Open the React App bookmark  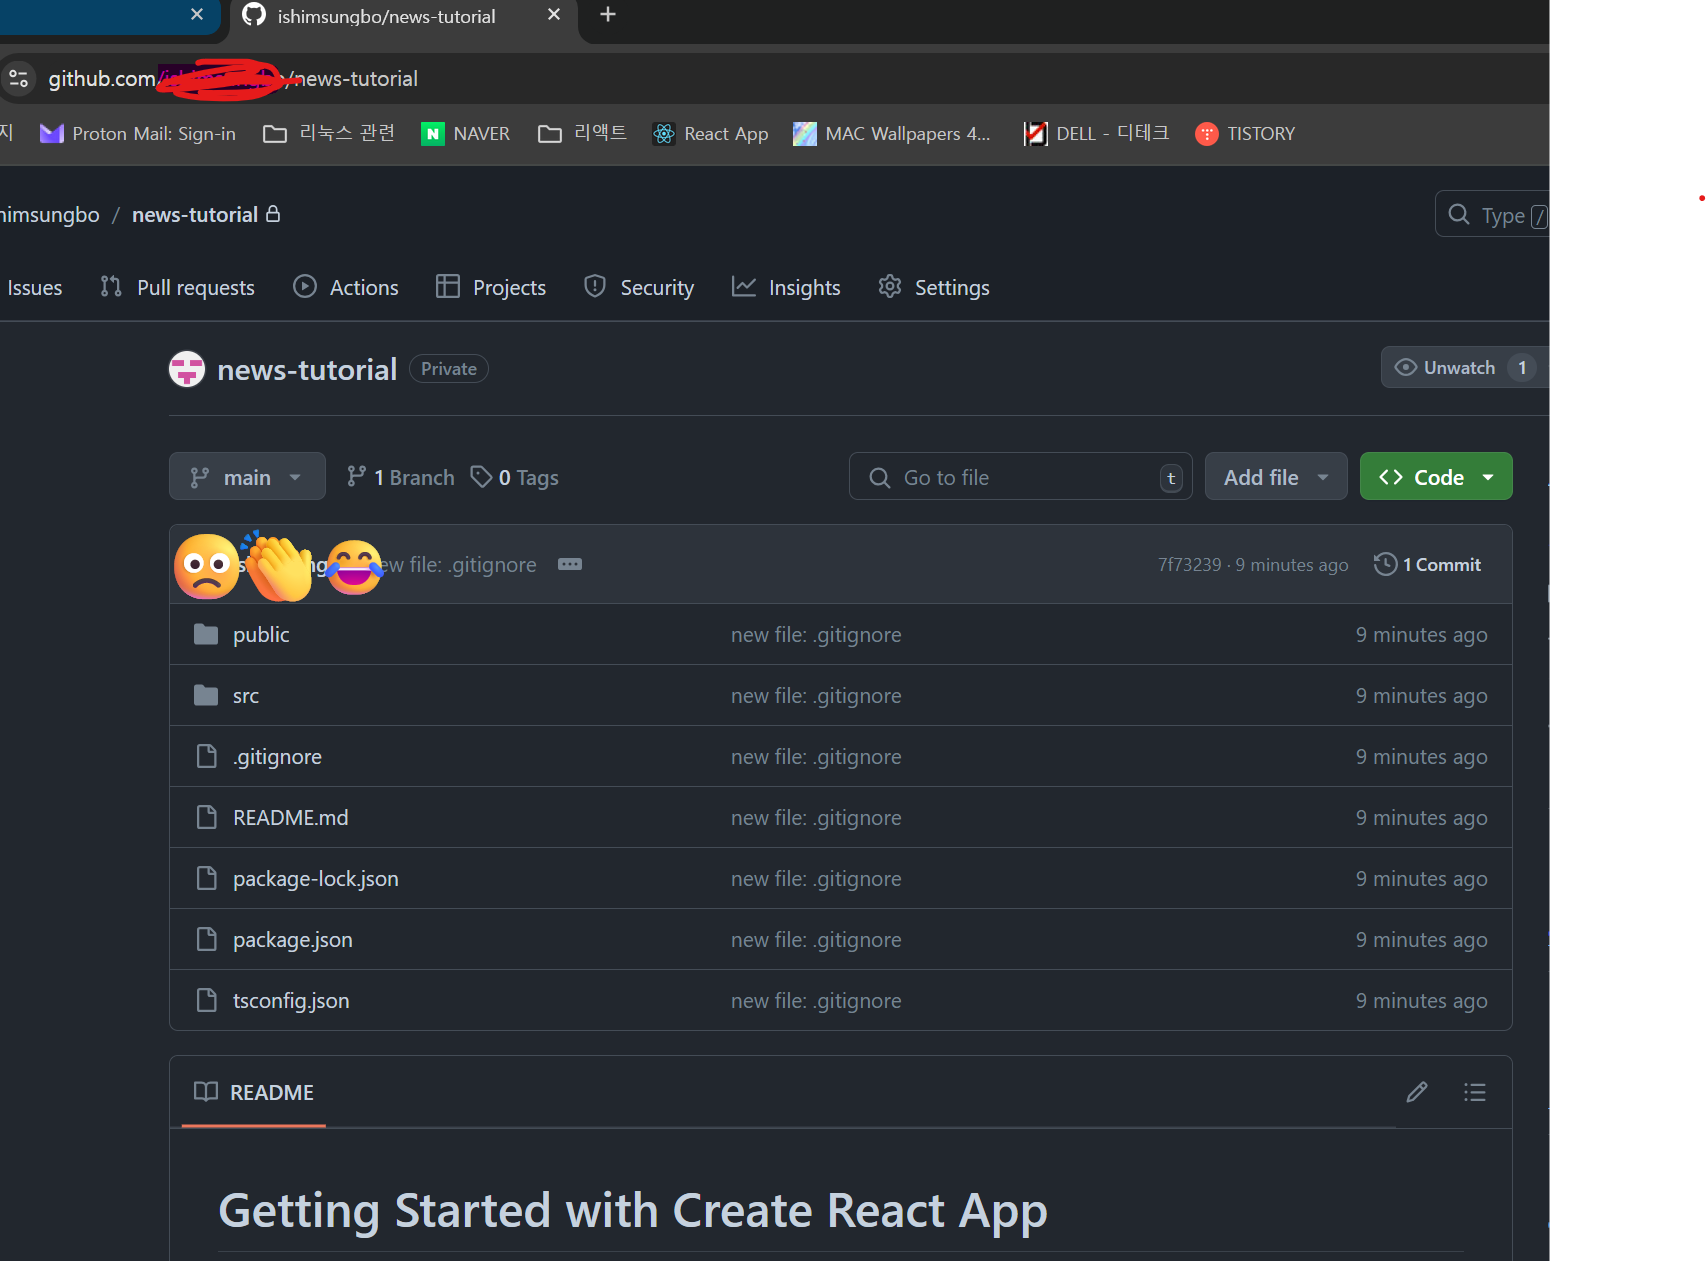pyautogui.click(x=710, y=134)
